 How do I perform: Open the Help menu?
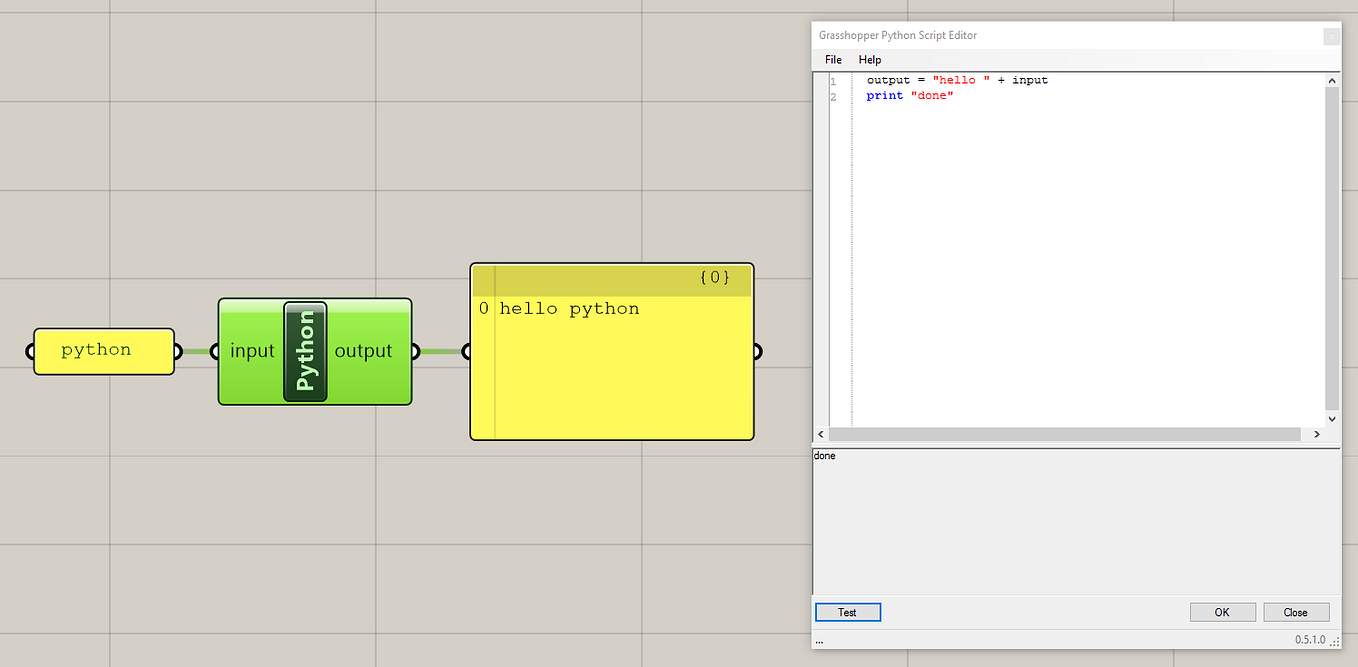[870, 60]
